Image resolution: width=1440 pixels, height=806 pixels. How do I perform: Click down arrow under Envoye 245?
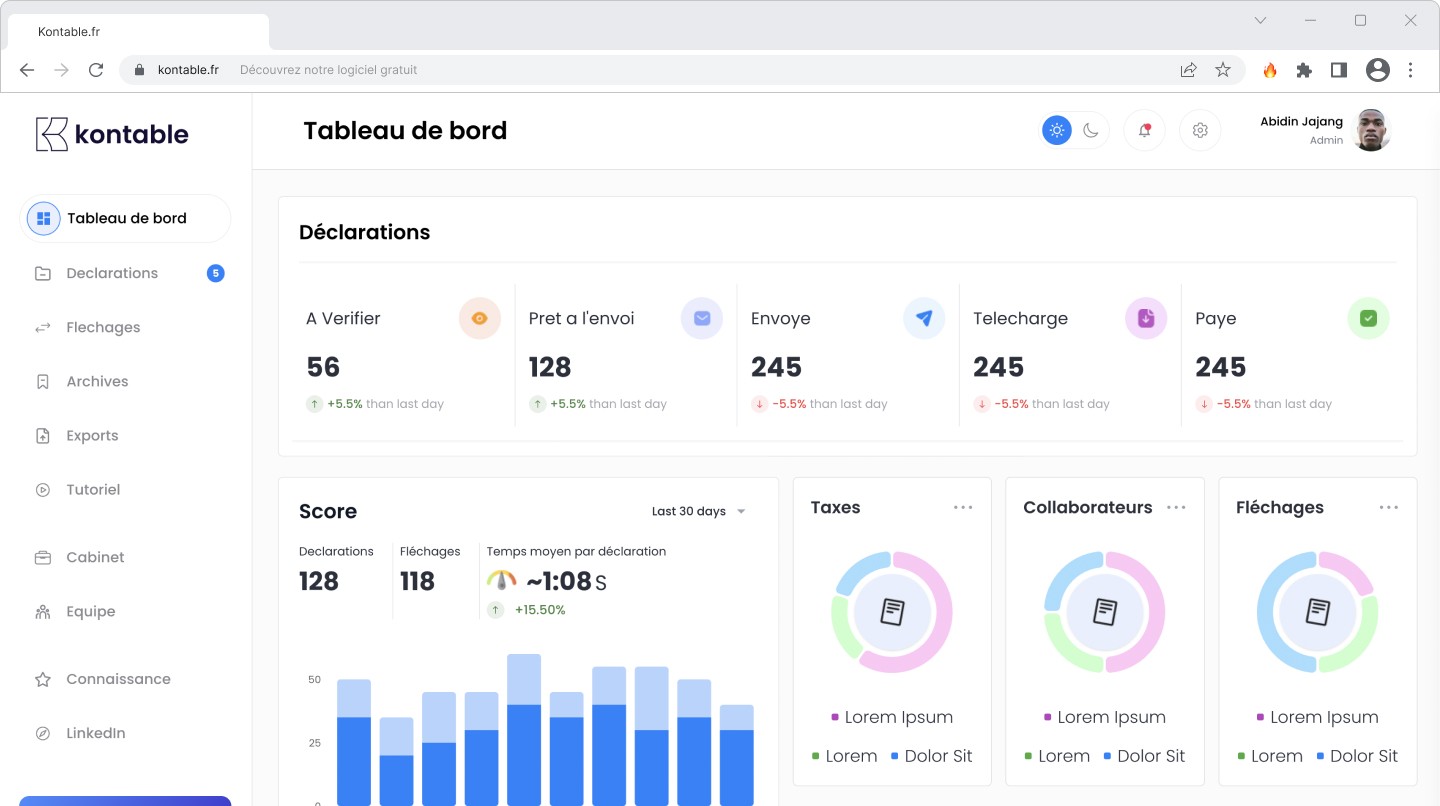pyautogui.click(x=759, y=404)
